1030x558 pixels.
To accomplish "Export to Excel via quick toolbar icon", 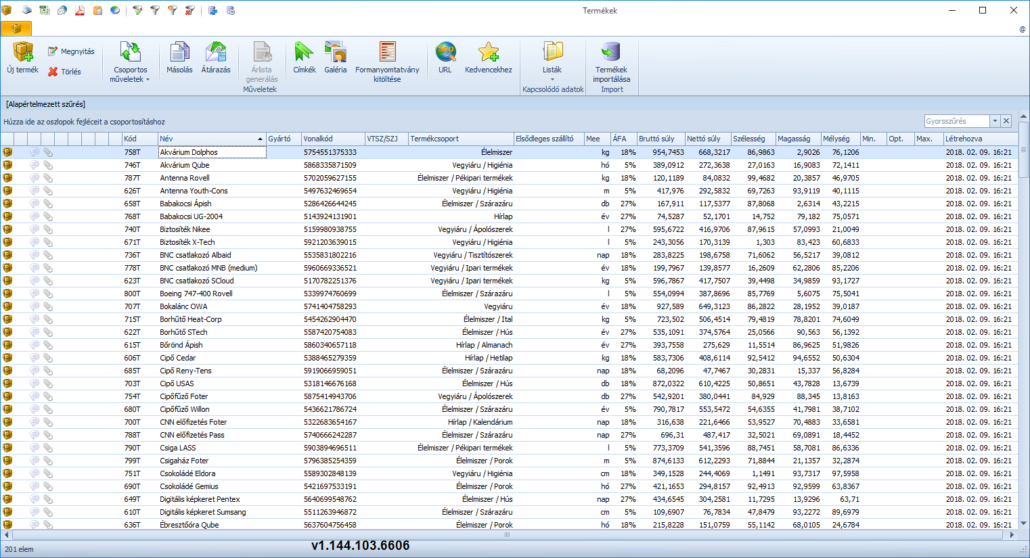I will (45, 11).
